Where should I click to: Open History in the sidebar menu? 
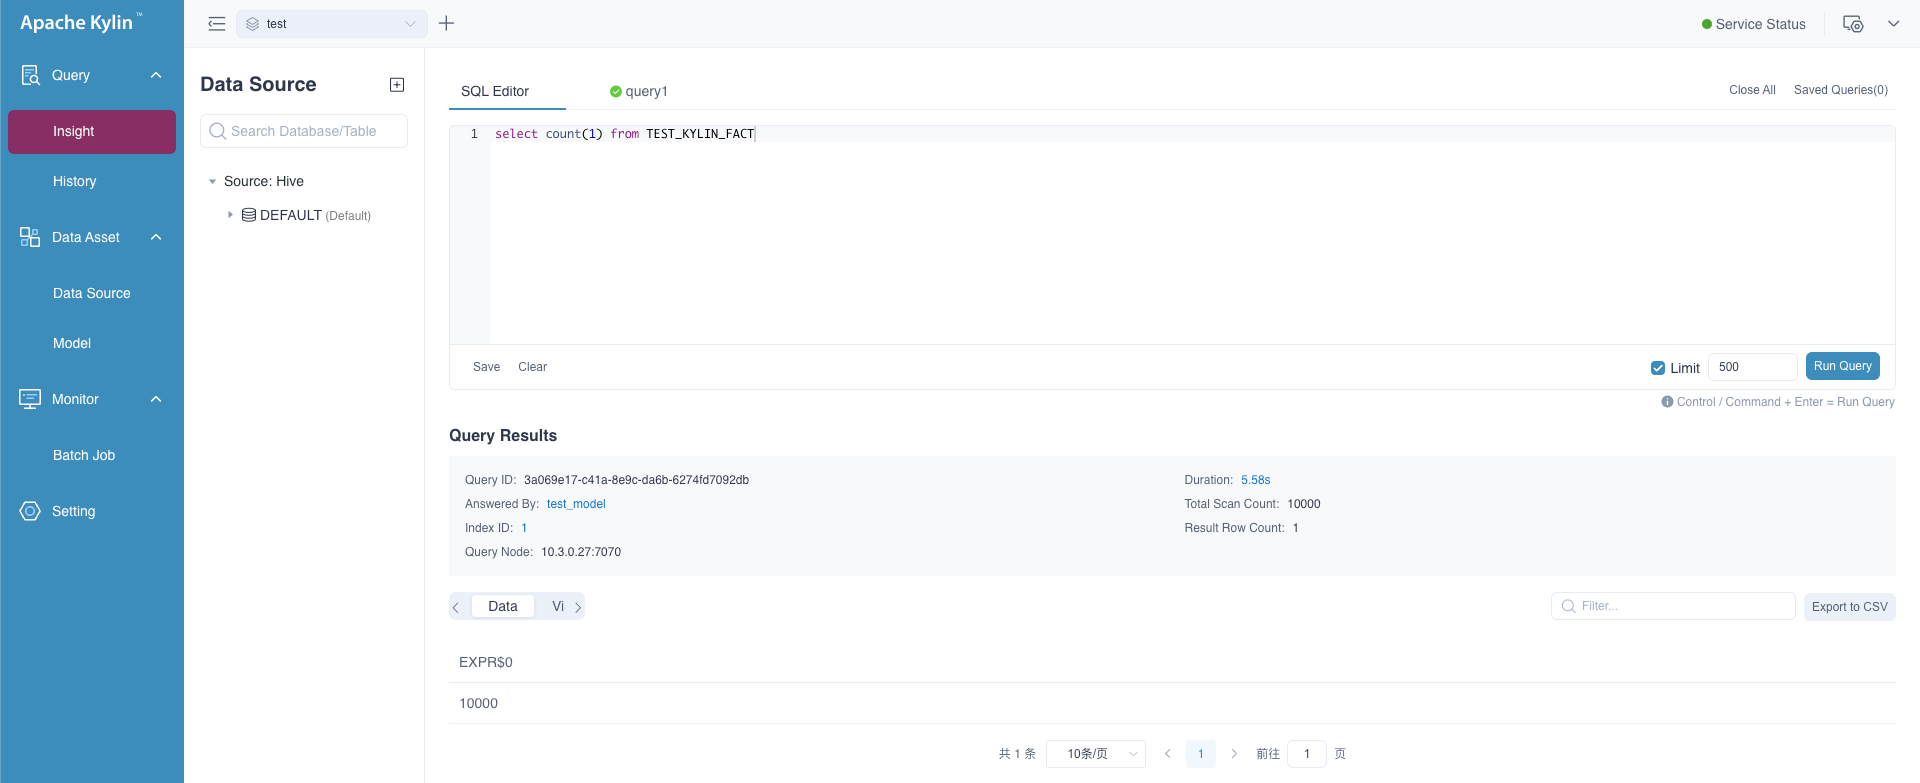75,181
